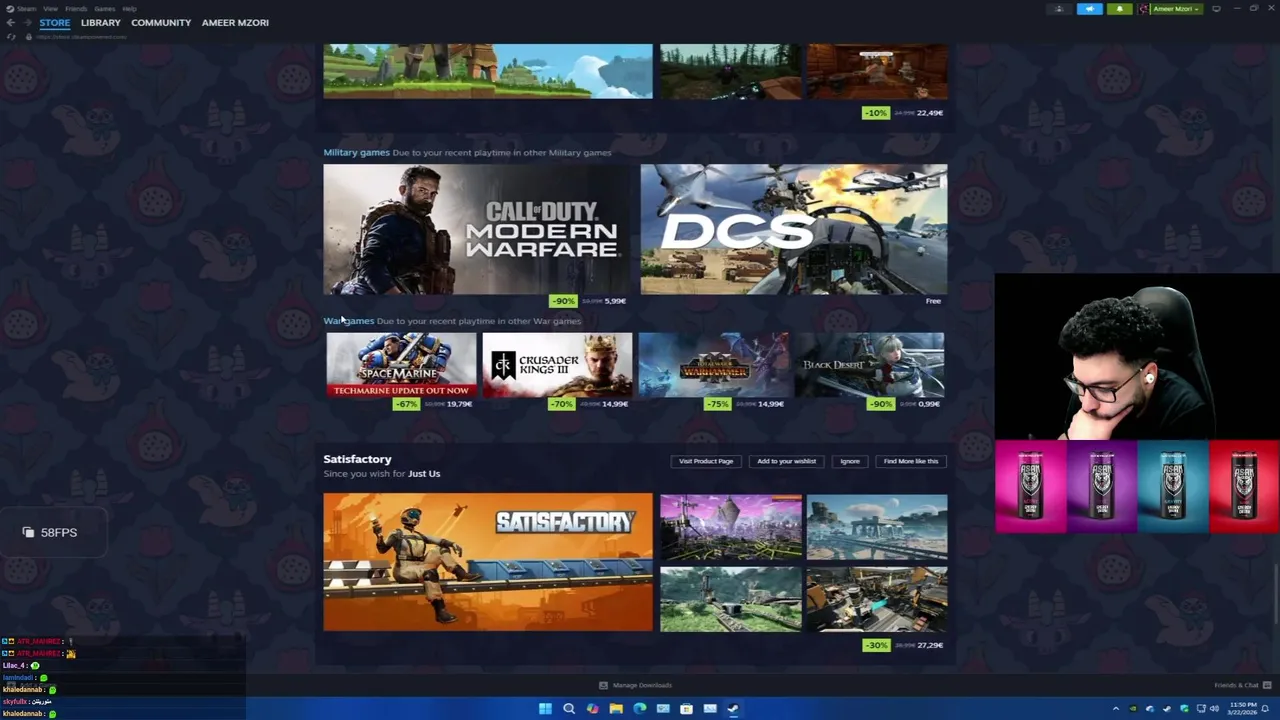Open the blue announcements megaphone button
This screenshot has width=1280, height=720.
1089,9
